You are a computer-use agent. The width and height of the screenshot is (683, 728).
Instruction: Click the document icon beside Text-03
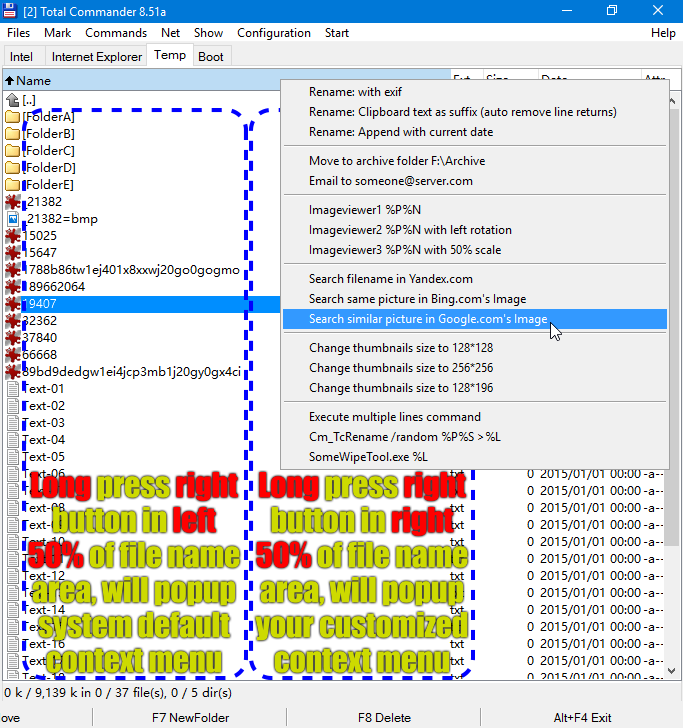[x=13, y=422]
